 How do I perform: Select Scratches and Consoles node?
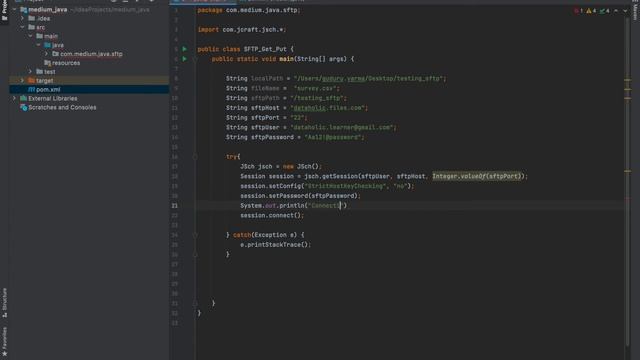click(x=62, y=107)
